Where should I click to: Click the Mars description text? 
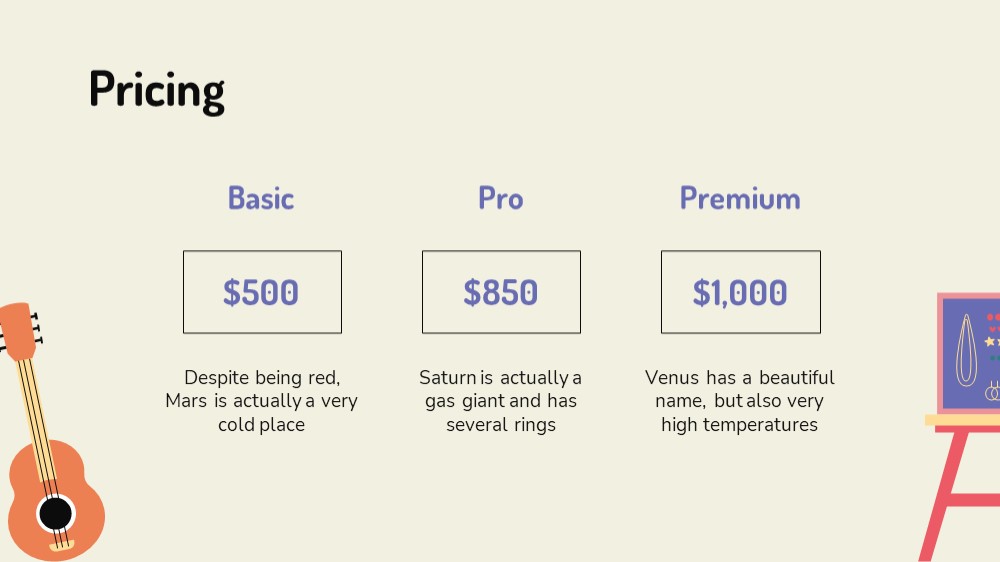(x=261, y=401)
